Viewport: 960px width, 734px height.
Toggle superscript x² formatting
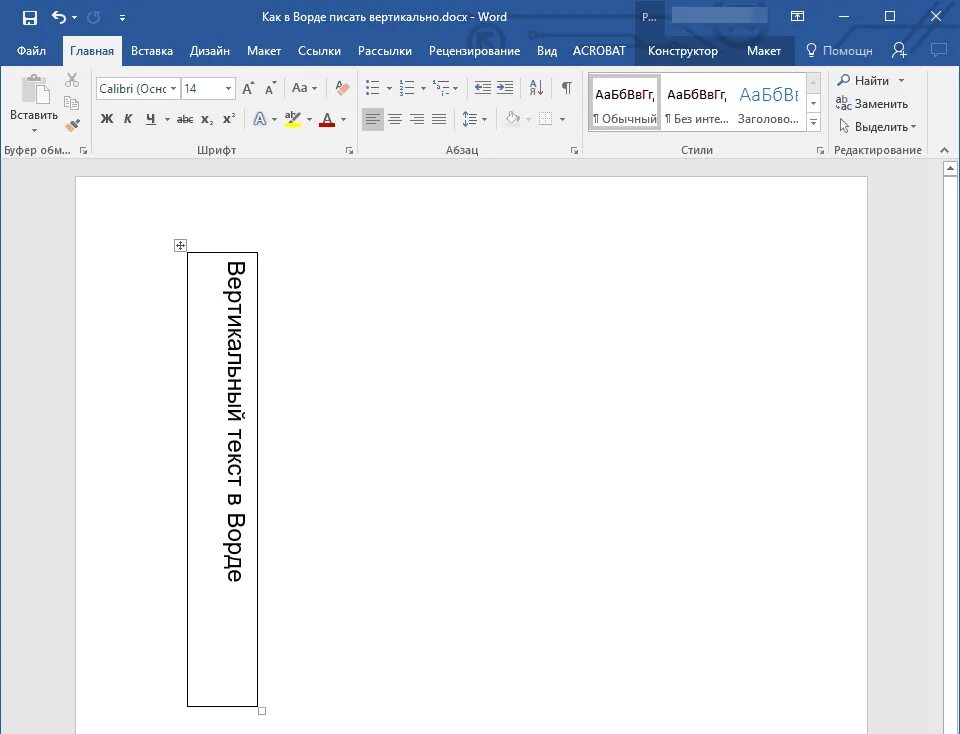pyautogui.click(x=229, y=119)
